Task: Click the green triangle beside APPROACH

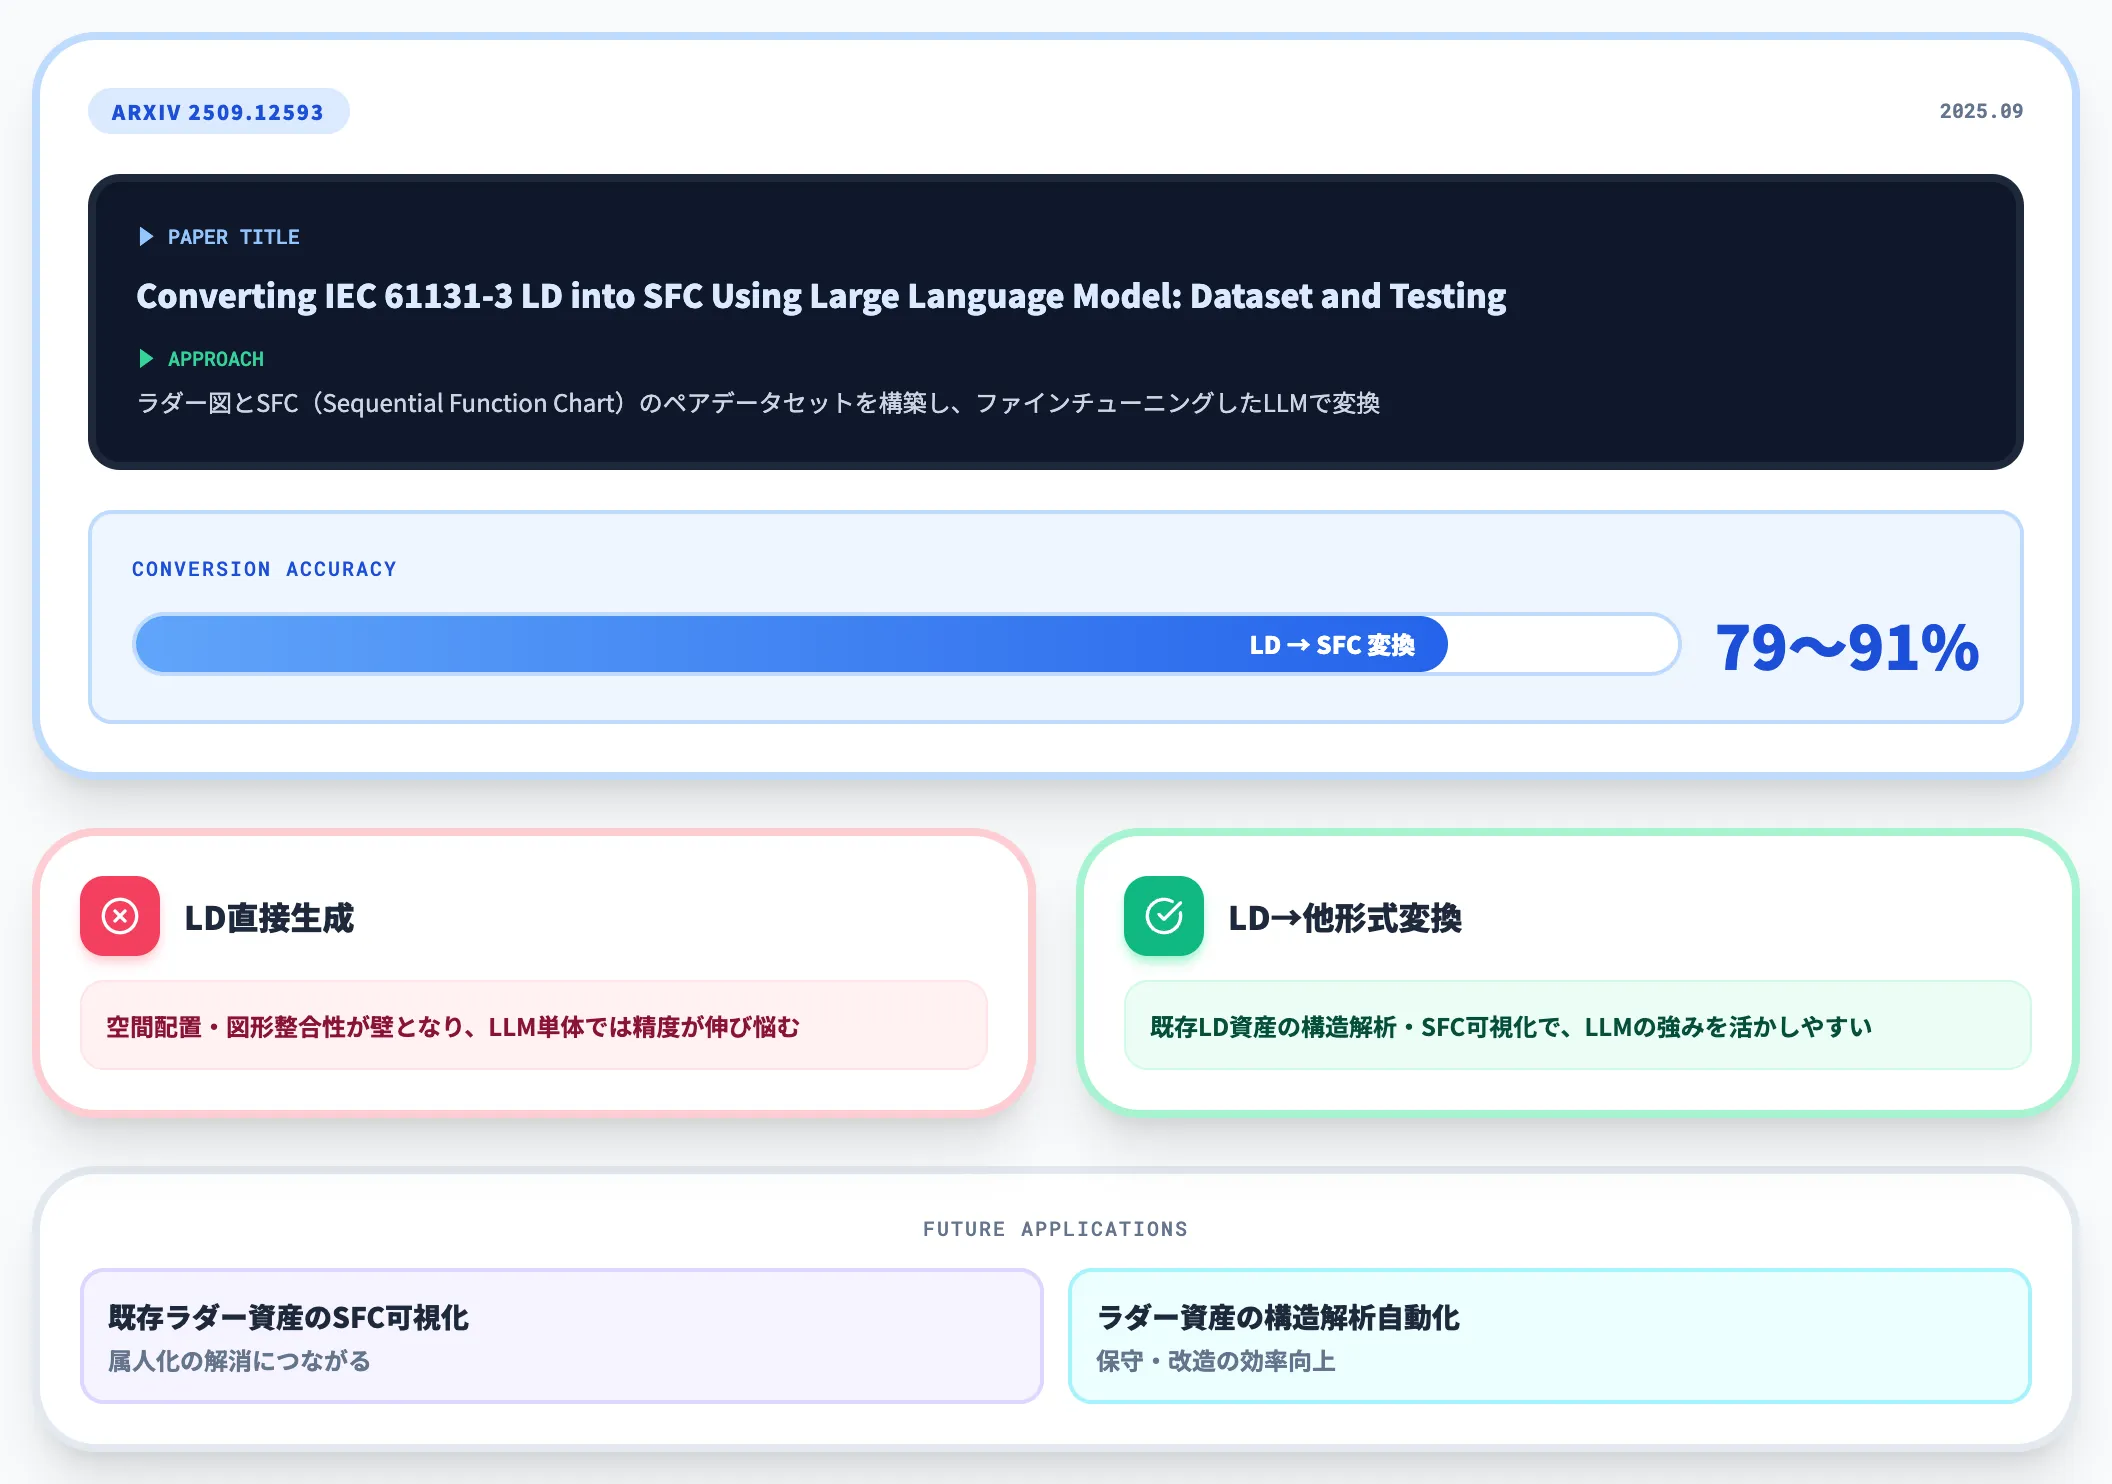Action: (146, 359)
